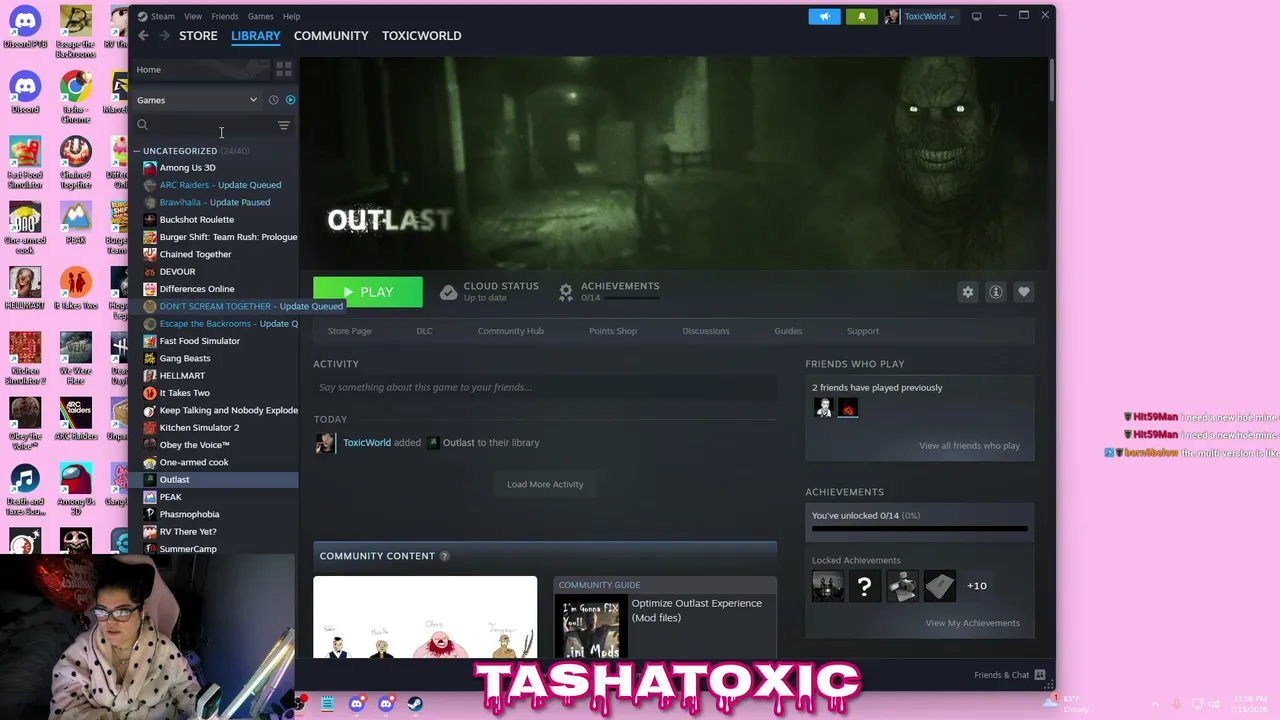Click the Community Content help question mark
This screenshot has width=1280, height=720.
(444, 556)
